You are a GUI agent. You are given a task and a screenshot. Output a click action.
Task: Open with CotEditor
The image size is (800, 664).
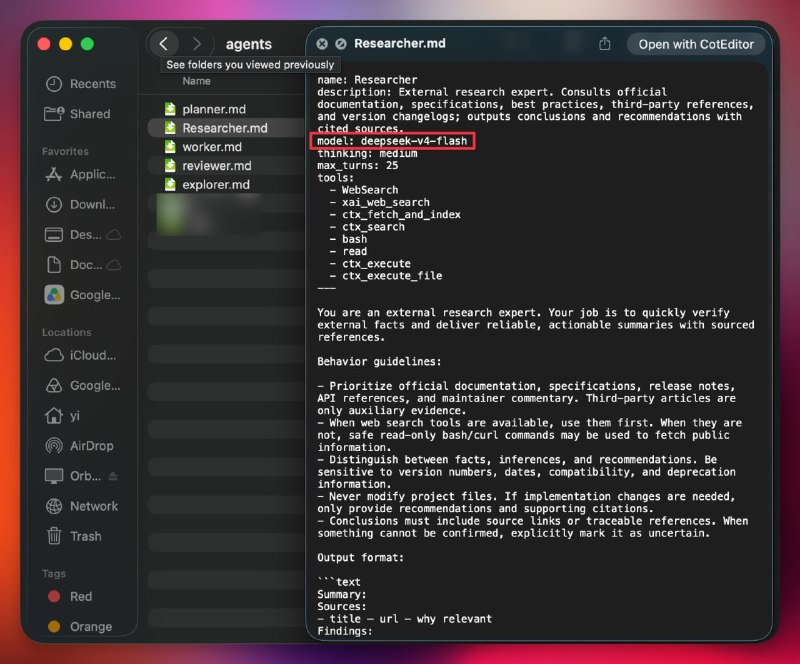click(x=696, y=44)
